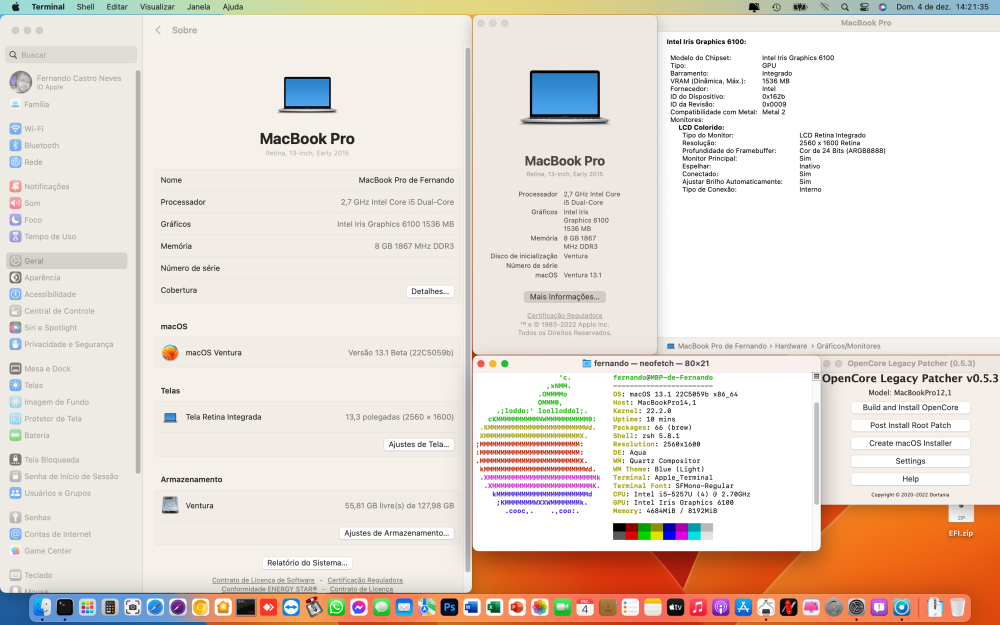Click Post Install Root Patch
1000x625 pixels.
(x=910, y=425)
